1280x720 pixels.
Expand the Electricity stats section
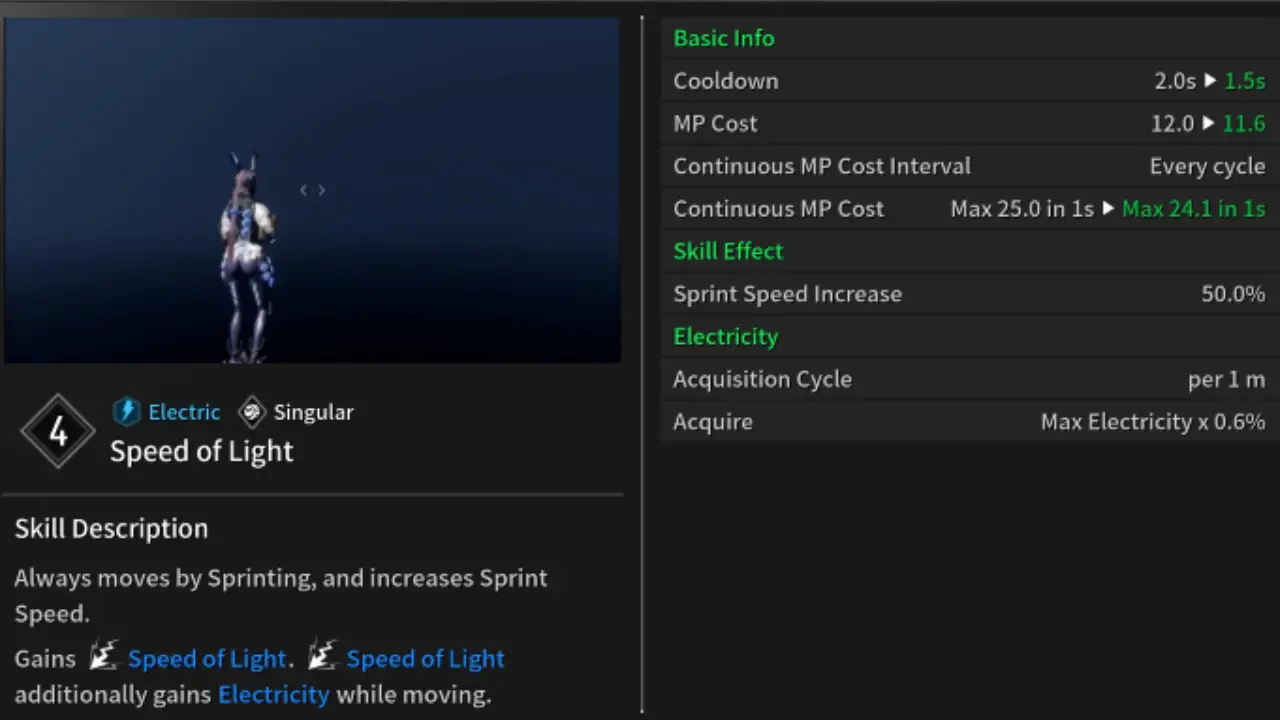point(725,336)
